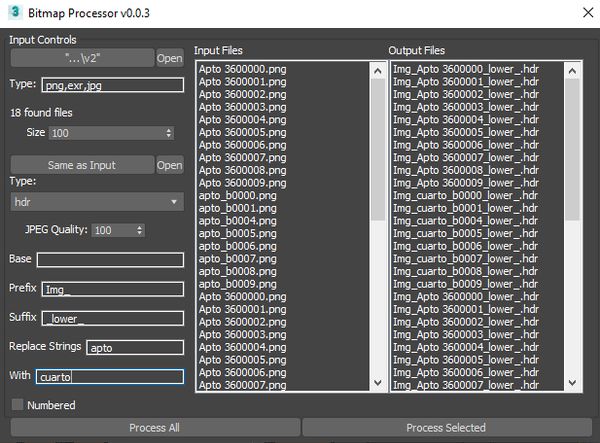Select Img_cuarto_b0001_lower_.hdr in Output Files
600x443 pixels.
[465, 208]
